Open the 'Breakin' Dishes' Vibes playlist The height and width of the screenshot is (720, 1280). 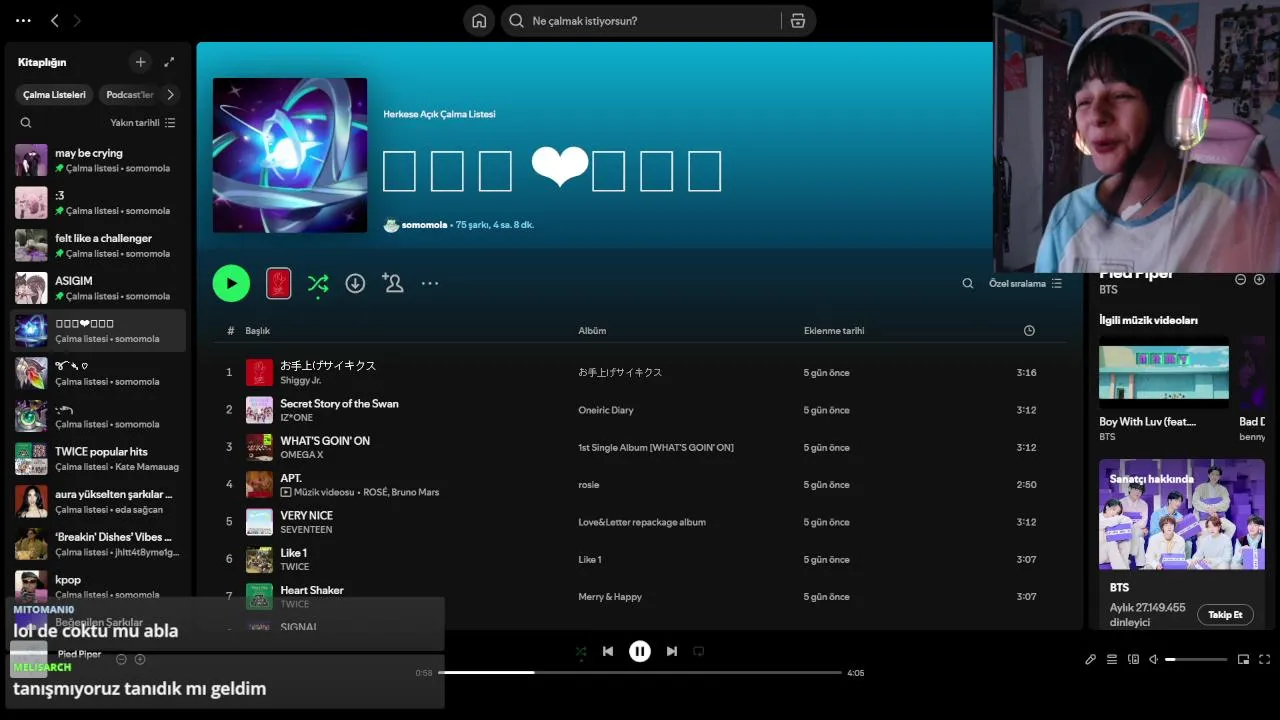click(98, 544)
